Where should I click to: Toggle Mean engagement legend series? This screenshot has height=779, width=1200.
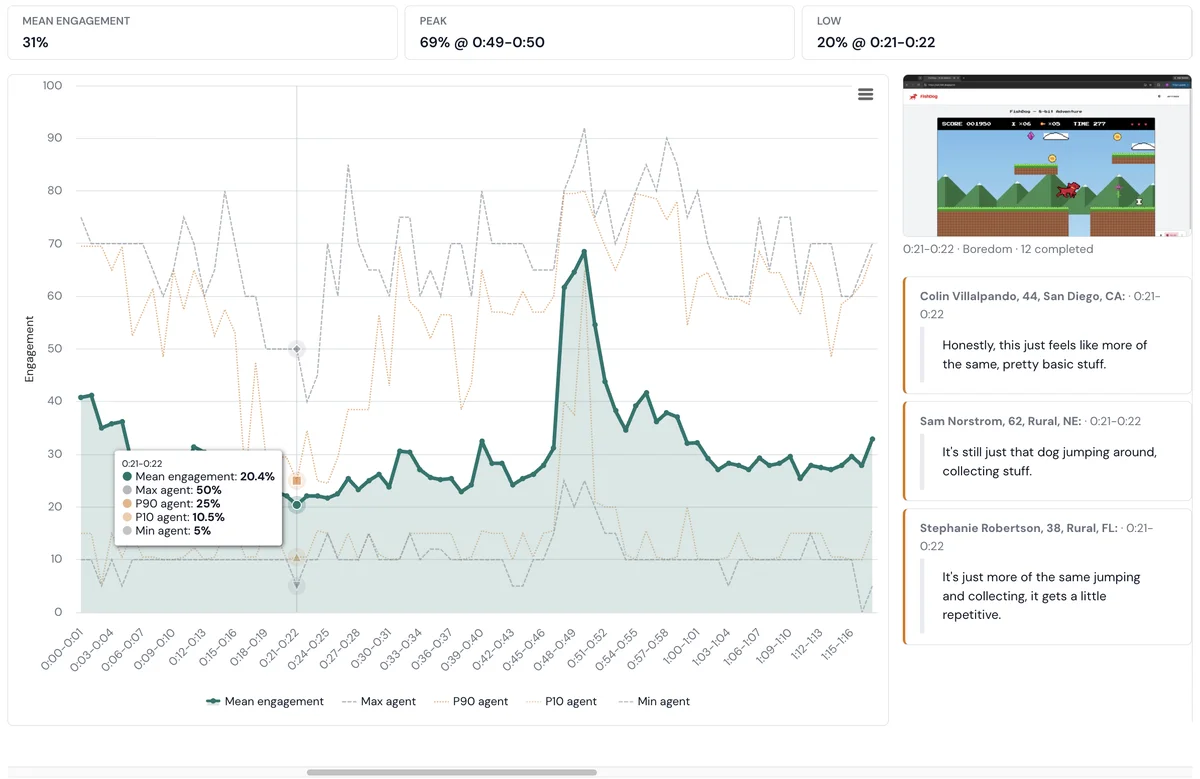pyautogui.click(x=265, y=702)
